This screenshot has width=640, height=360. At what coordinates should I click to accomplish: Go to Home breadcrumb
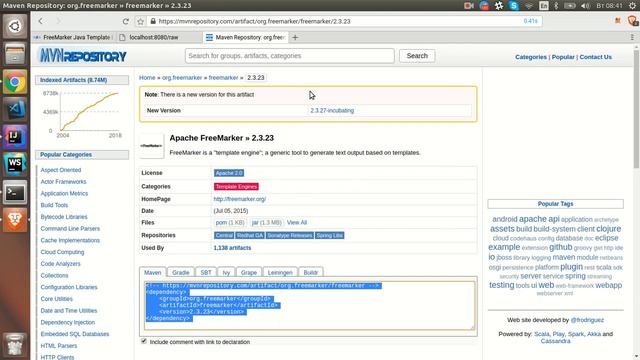(147, 78)
